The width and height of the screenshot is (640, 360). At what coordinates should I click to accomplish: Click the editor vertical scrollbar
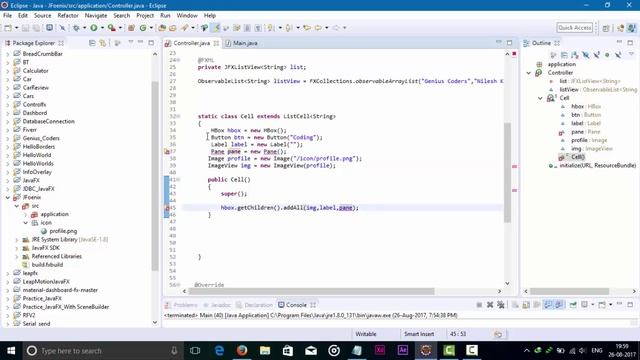click(507, 172)
